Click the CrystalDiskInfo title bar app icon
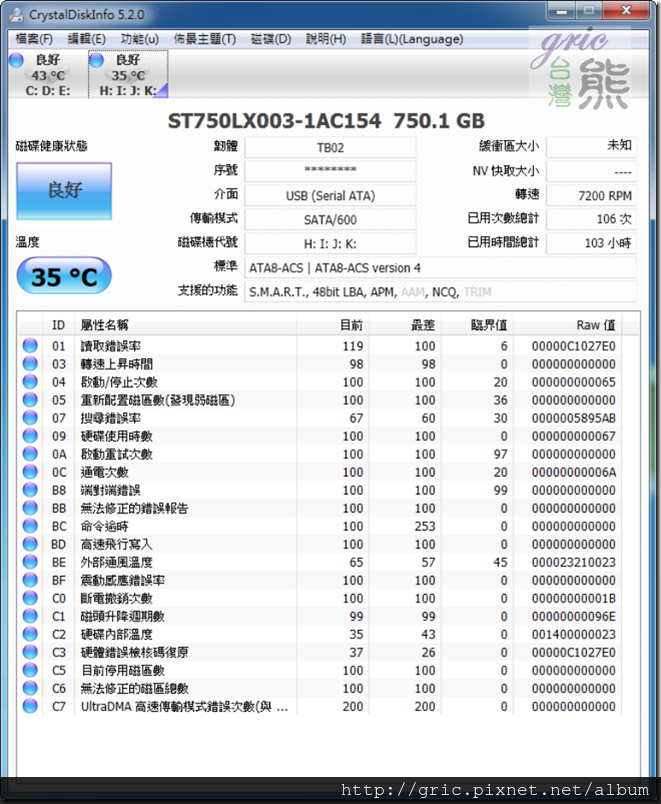Image resolution: width=661 pixels, height=804 pixels. [16, 14]
